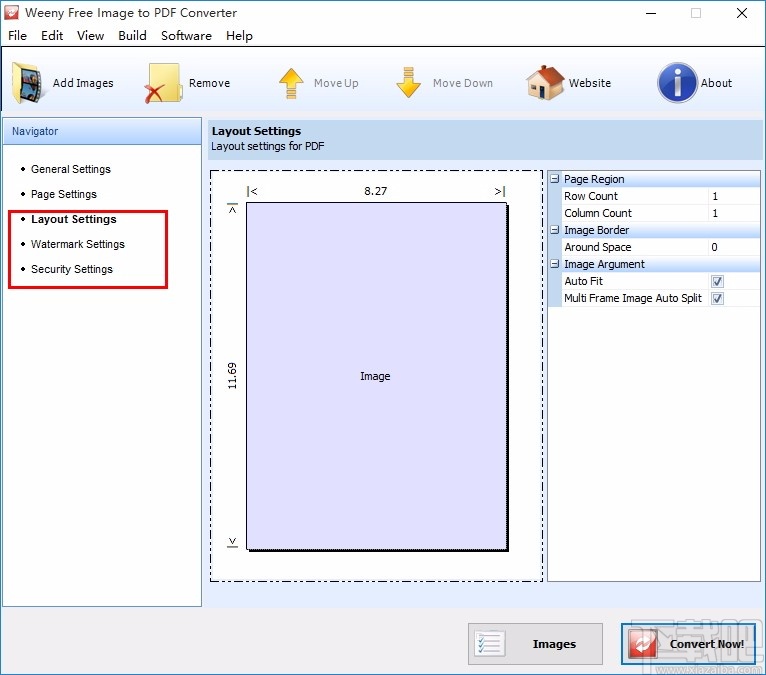This screenshot has height=675, width=766.
Task: Click the Row Count value field
Action: tap(734, 196)
